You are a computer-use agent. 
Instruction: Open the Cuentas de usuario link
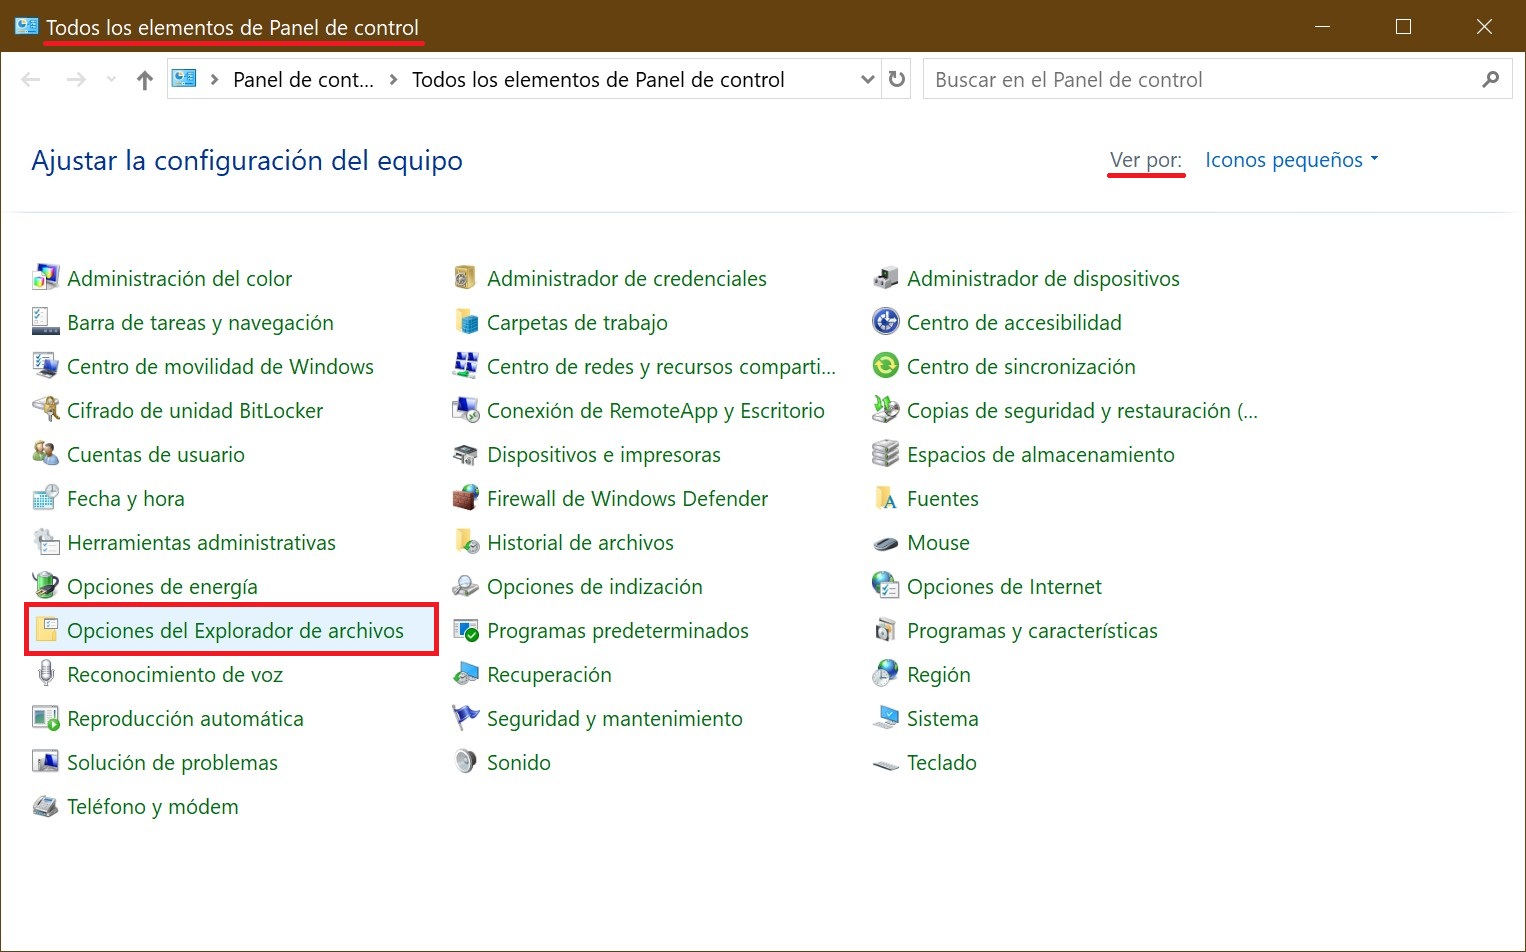click(x=155, y=454)
